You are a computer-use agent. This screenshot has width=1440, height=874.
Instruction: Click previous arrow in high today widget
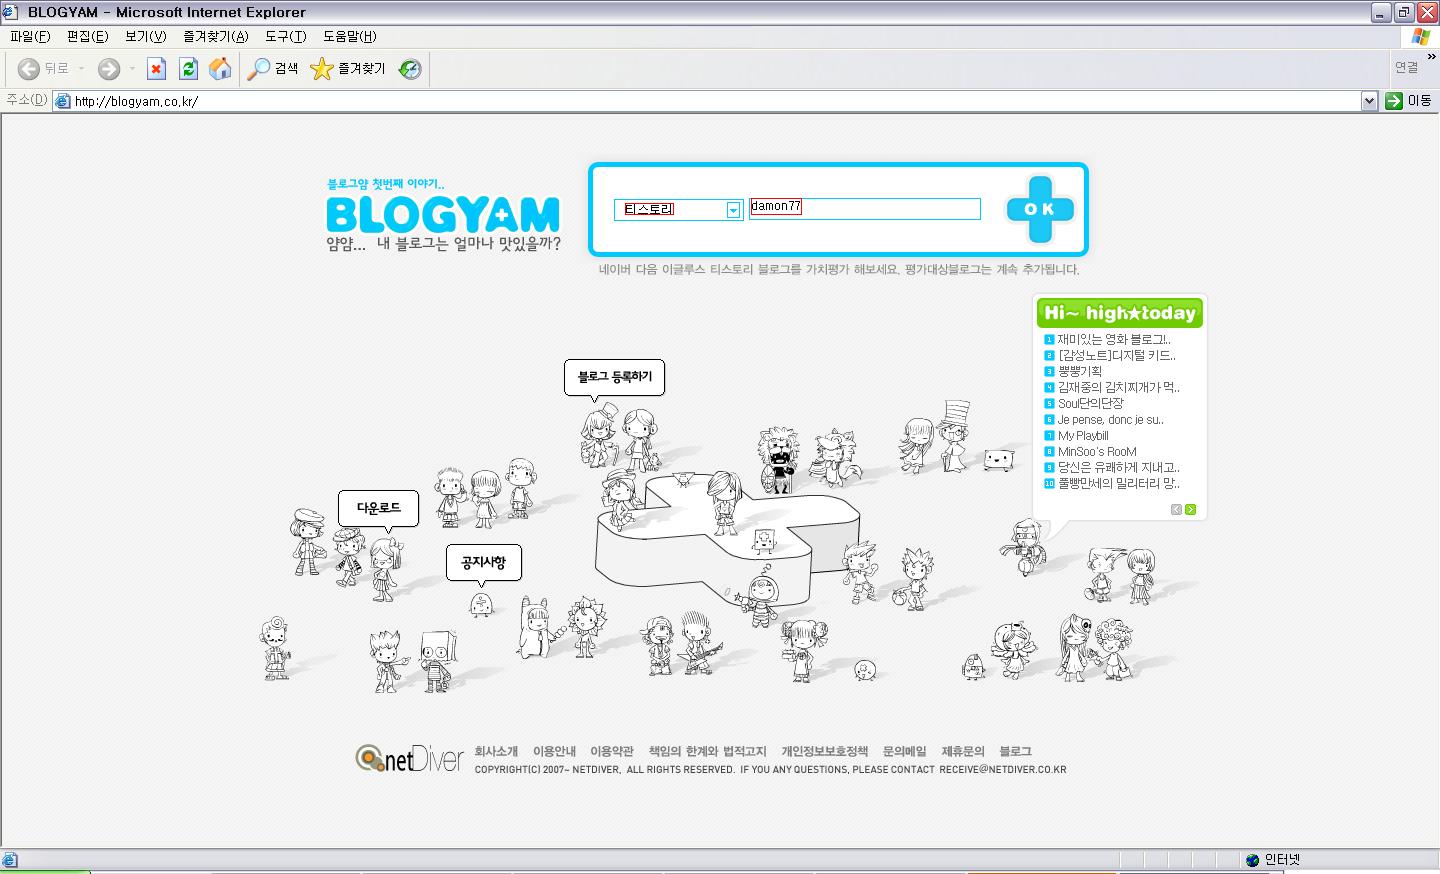click(1176, 509)
